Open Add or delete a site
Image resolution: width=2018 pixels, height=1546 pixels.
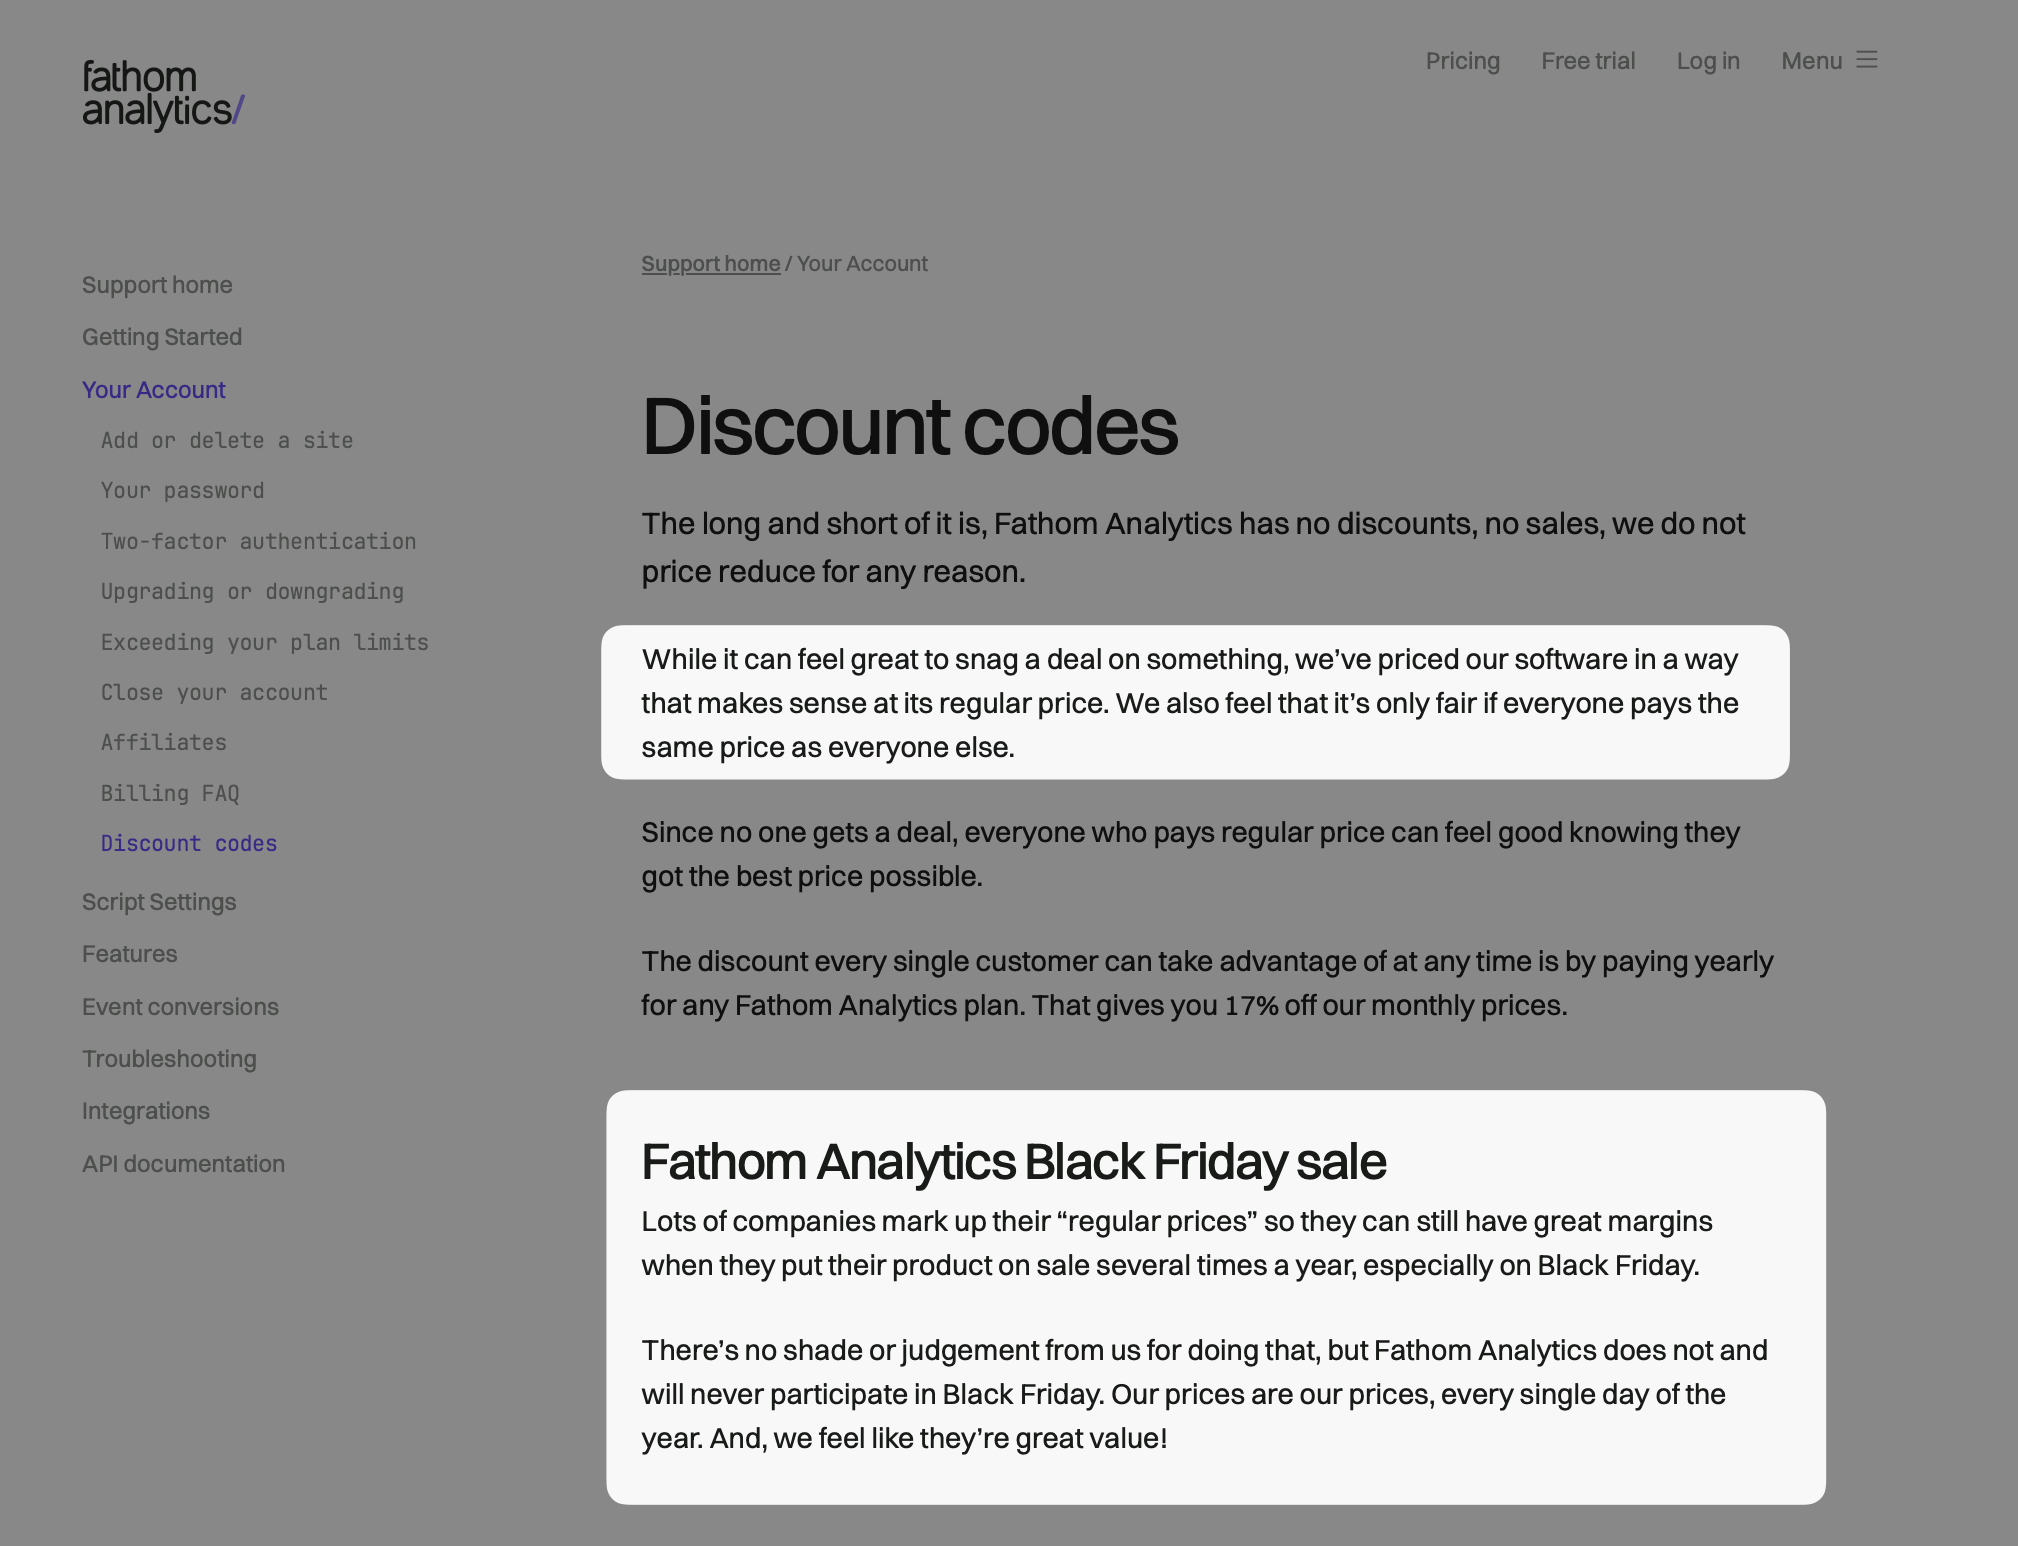click(227, 441)
